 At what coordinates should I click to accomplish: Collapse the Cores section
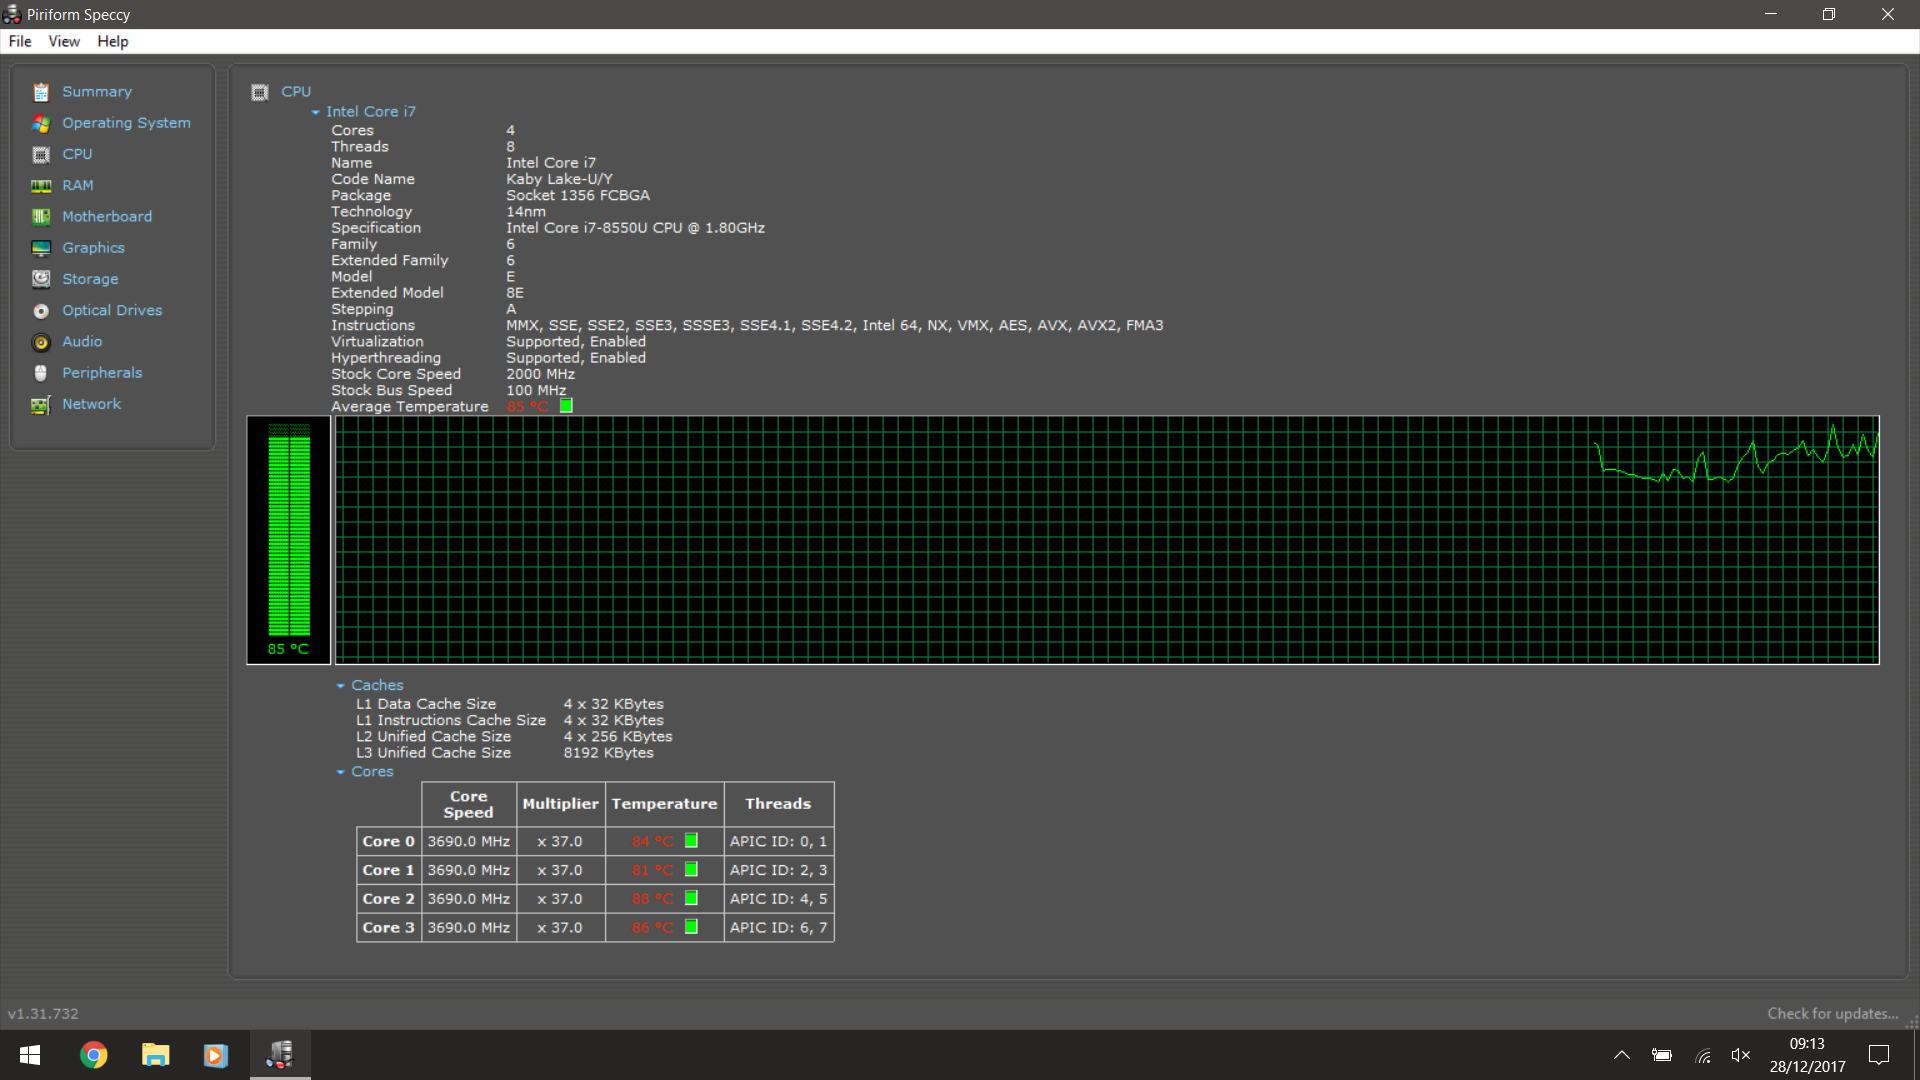[x=341, y=772]
